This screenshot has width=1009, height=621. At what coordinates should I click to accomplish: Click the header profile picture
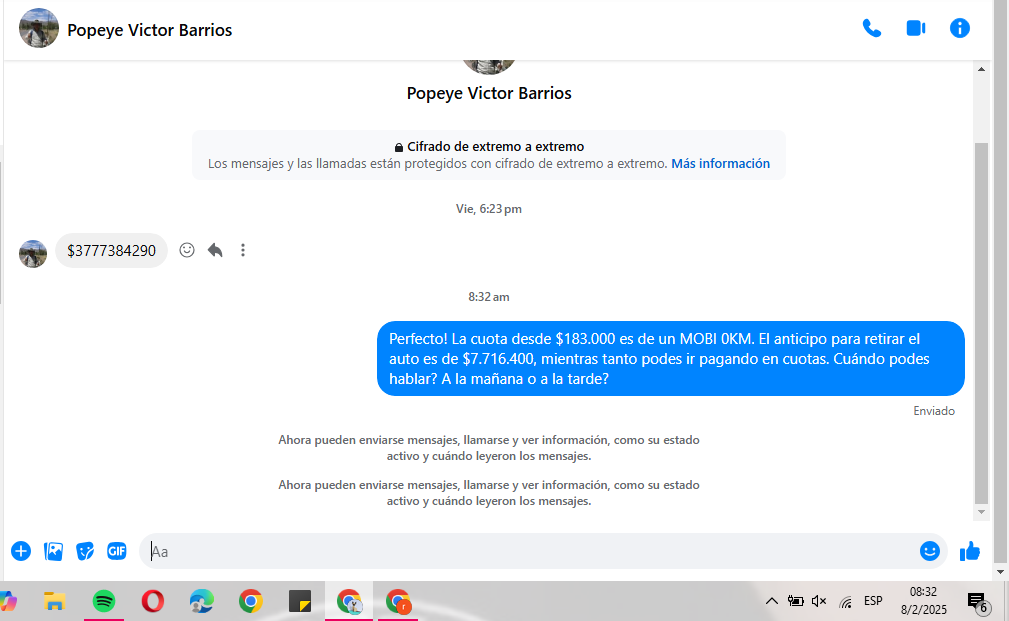pos(39,28)
